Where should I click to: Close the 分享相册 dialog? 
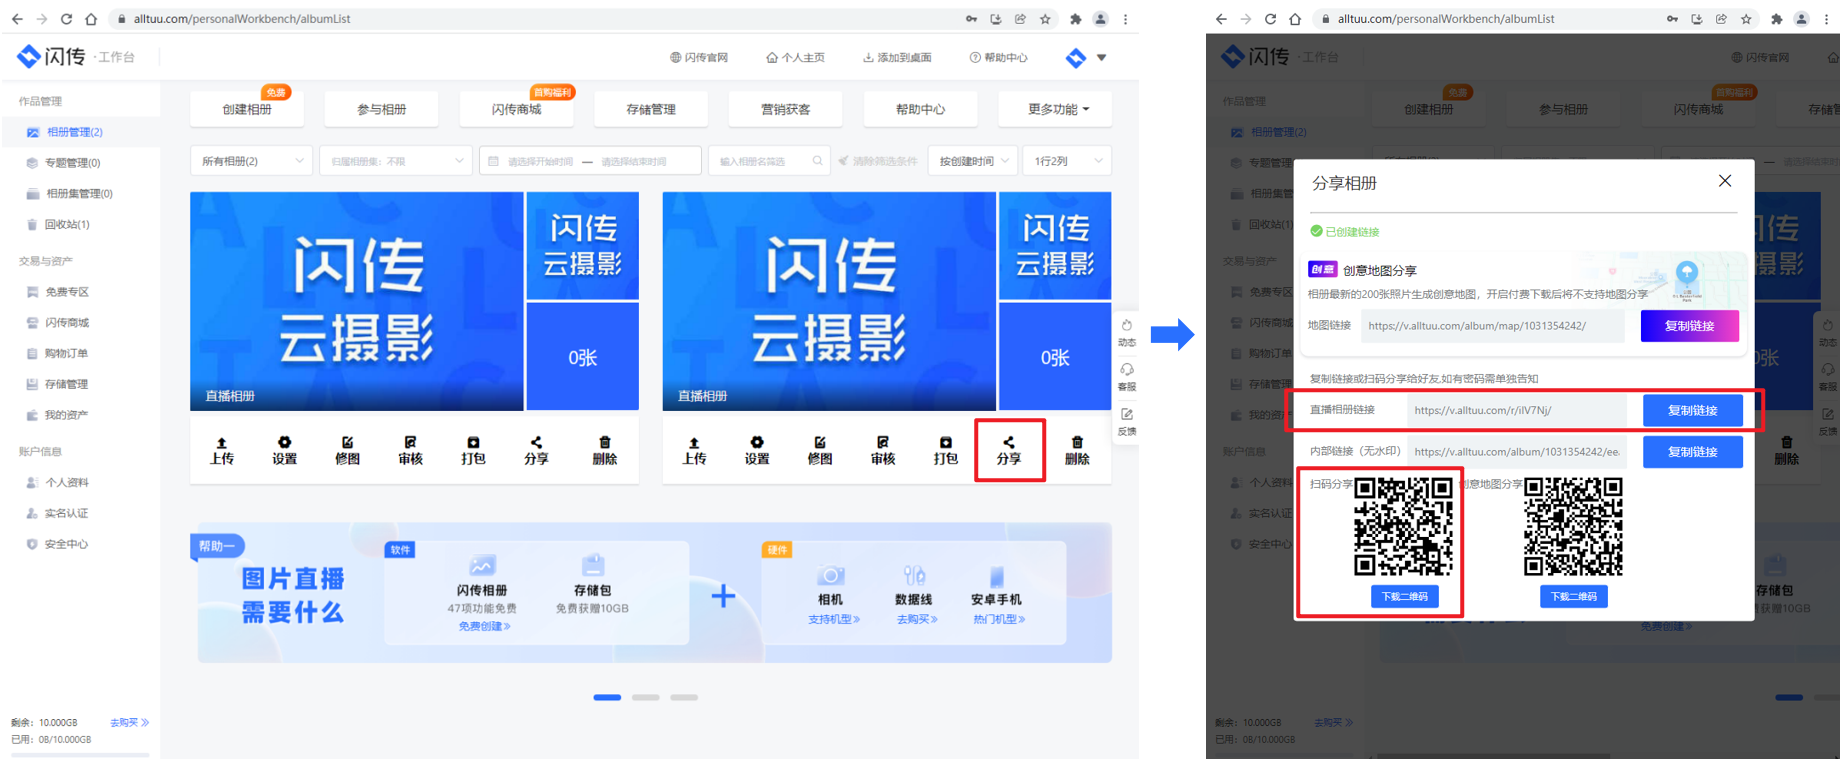click(1724, 181)
